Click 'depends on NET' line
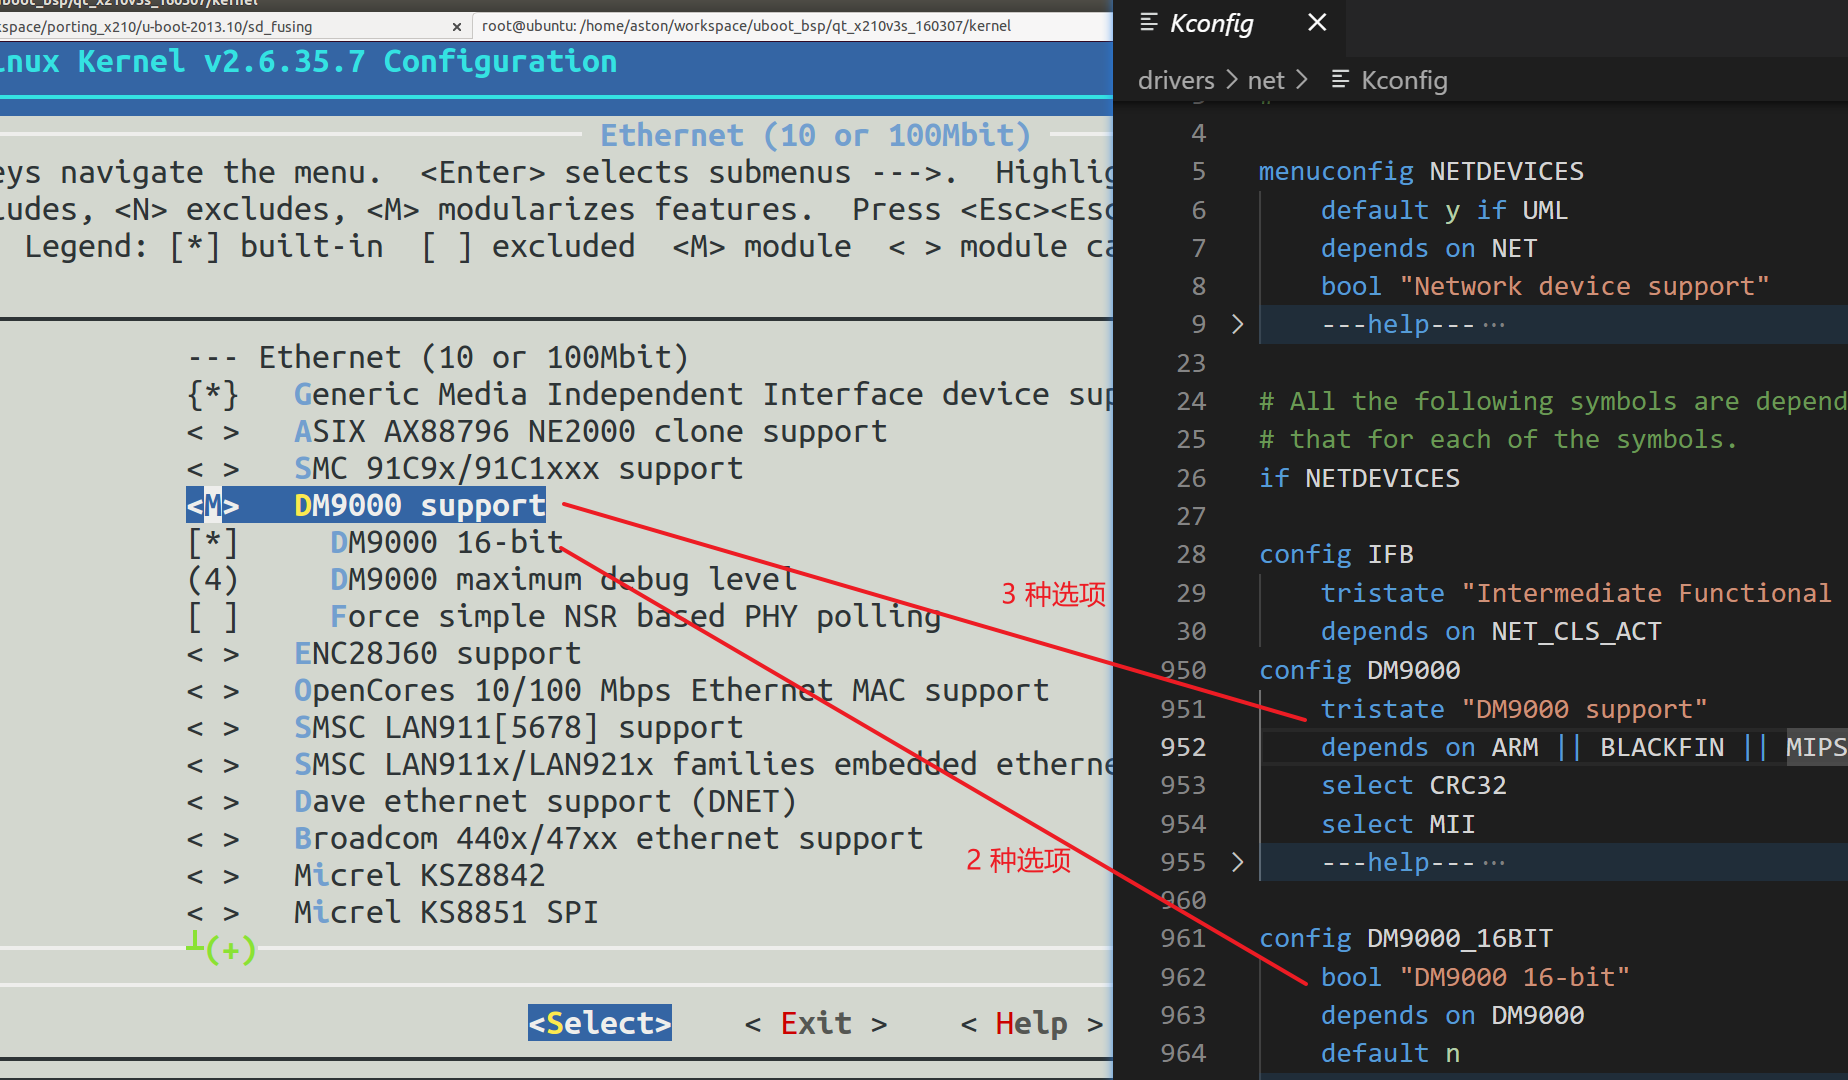The image size is (1848, 1080). [1429, 248]
